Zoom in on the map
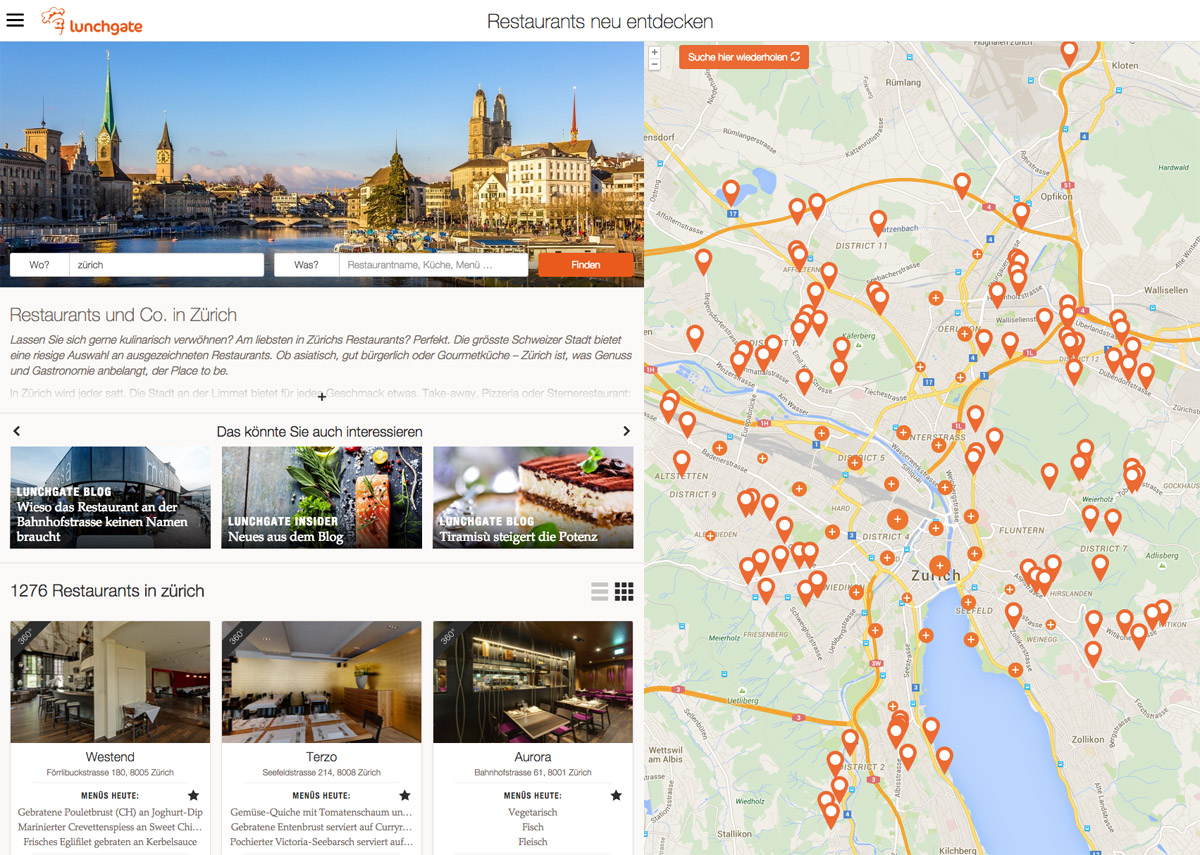Image resolution: width=1200 pixels, height=855 pixels. tap(655, 52)
